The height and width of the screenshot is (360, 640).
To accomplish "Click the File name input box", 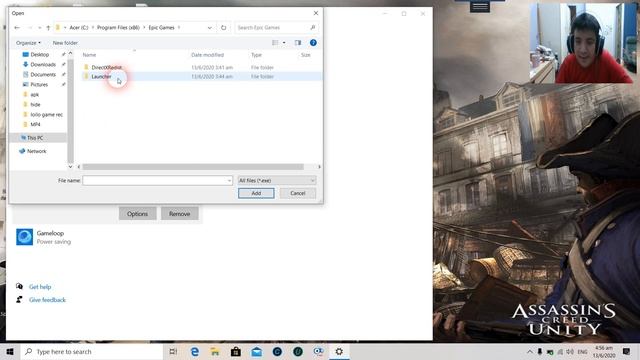I will (155, 180).
